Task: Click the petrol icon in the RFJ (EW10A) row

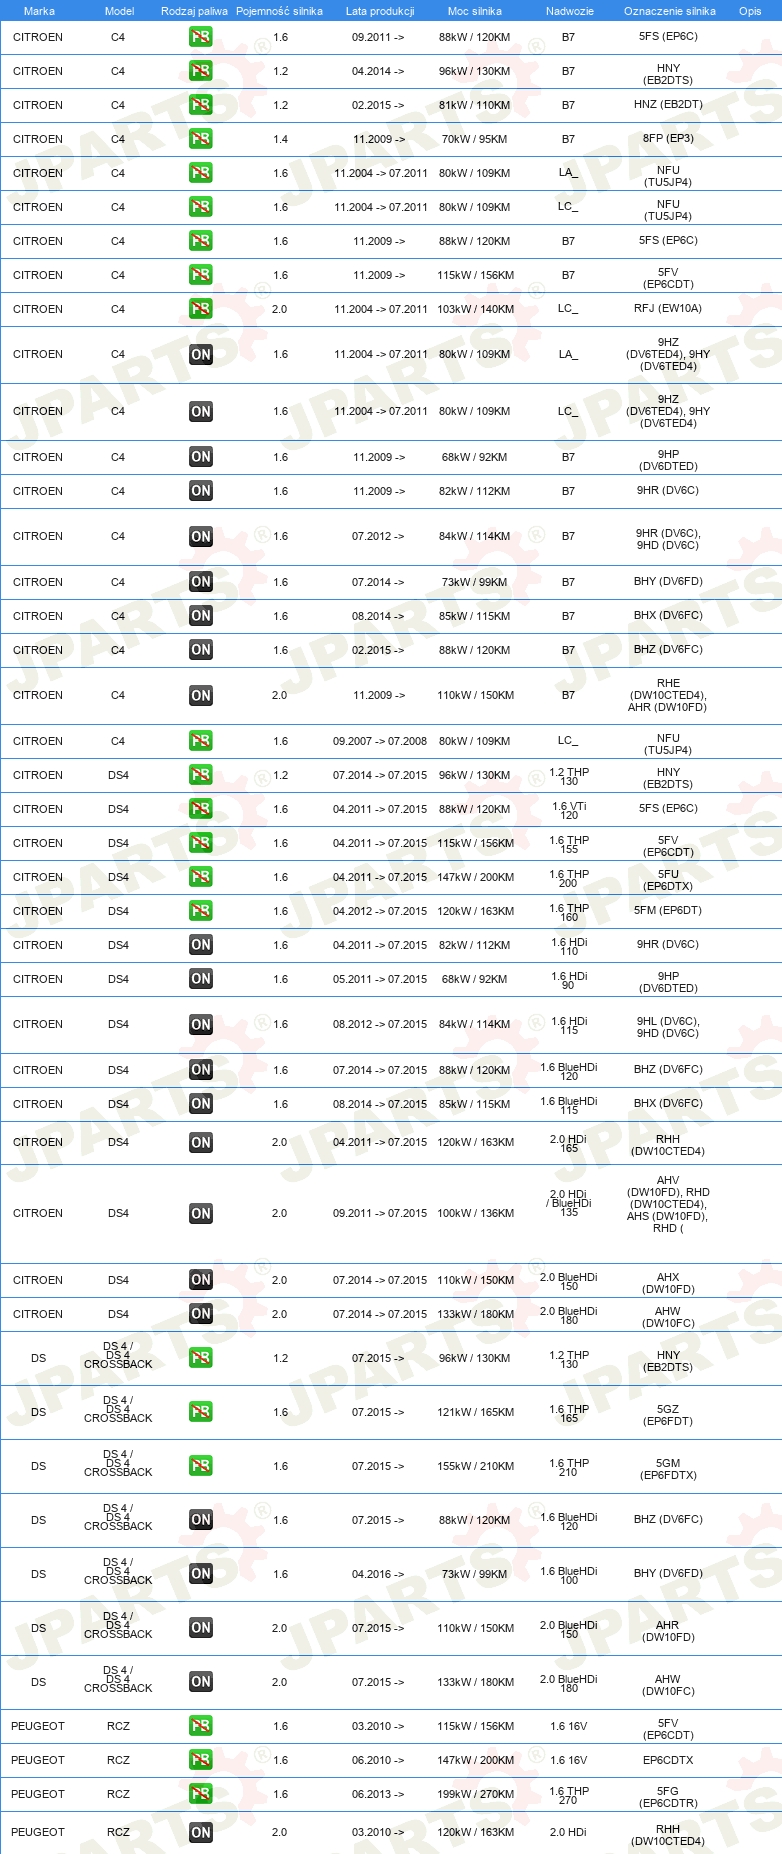Action: coord(201,309)
